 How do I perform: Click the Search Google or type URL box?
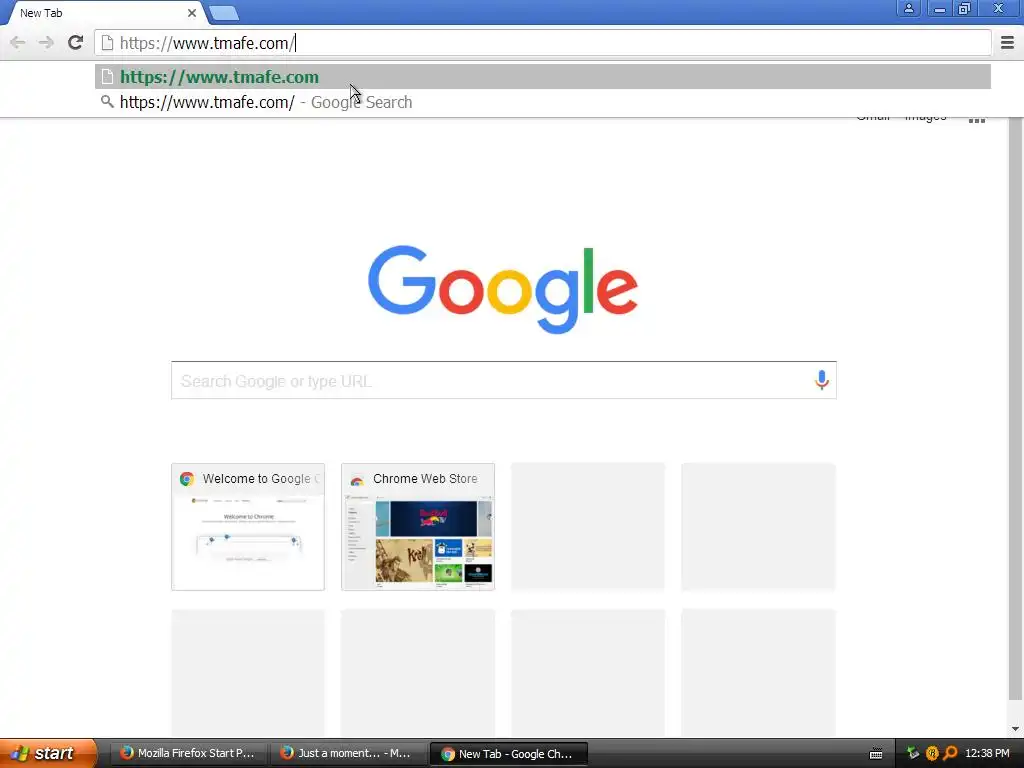click(x=504, y=380)
